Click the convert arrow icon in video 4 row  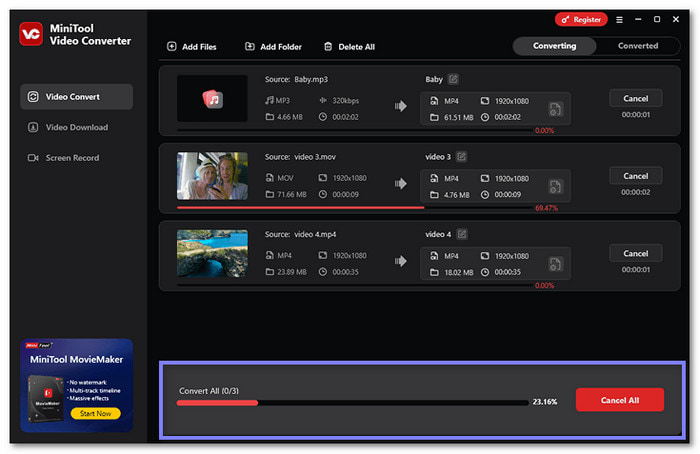(400, 261)
